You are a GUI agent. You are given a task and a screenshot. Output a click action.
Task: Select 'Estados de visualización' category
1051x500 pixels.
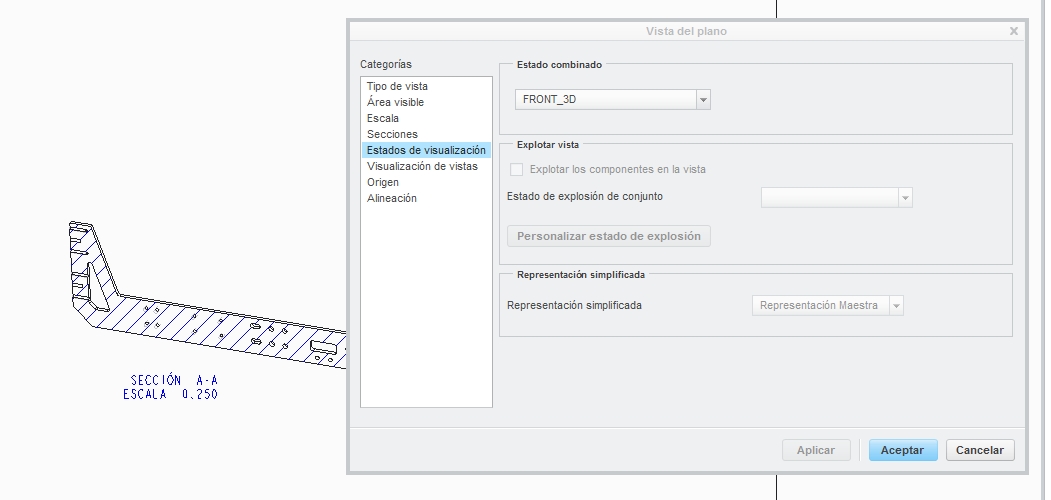[x=426, y=150]
